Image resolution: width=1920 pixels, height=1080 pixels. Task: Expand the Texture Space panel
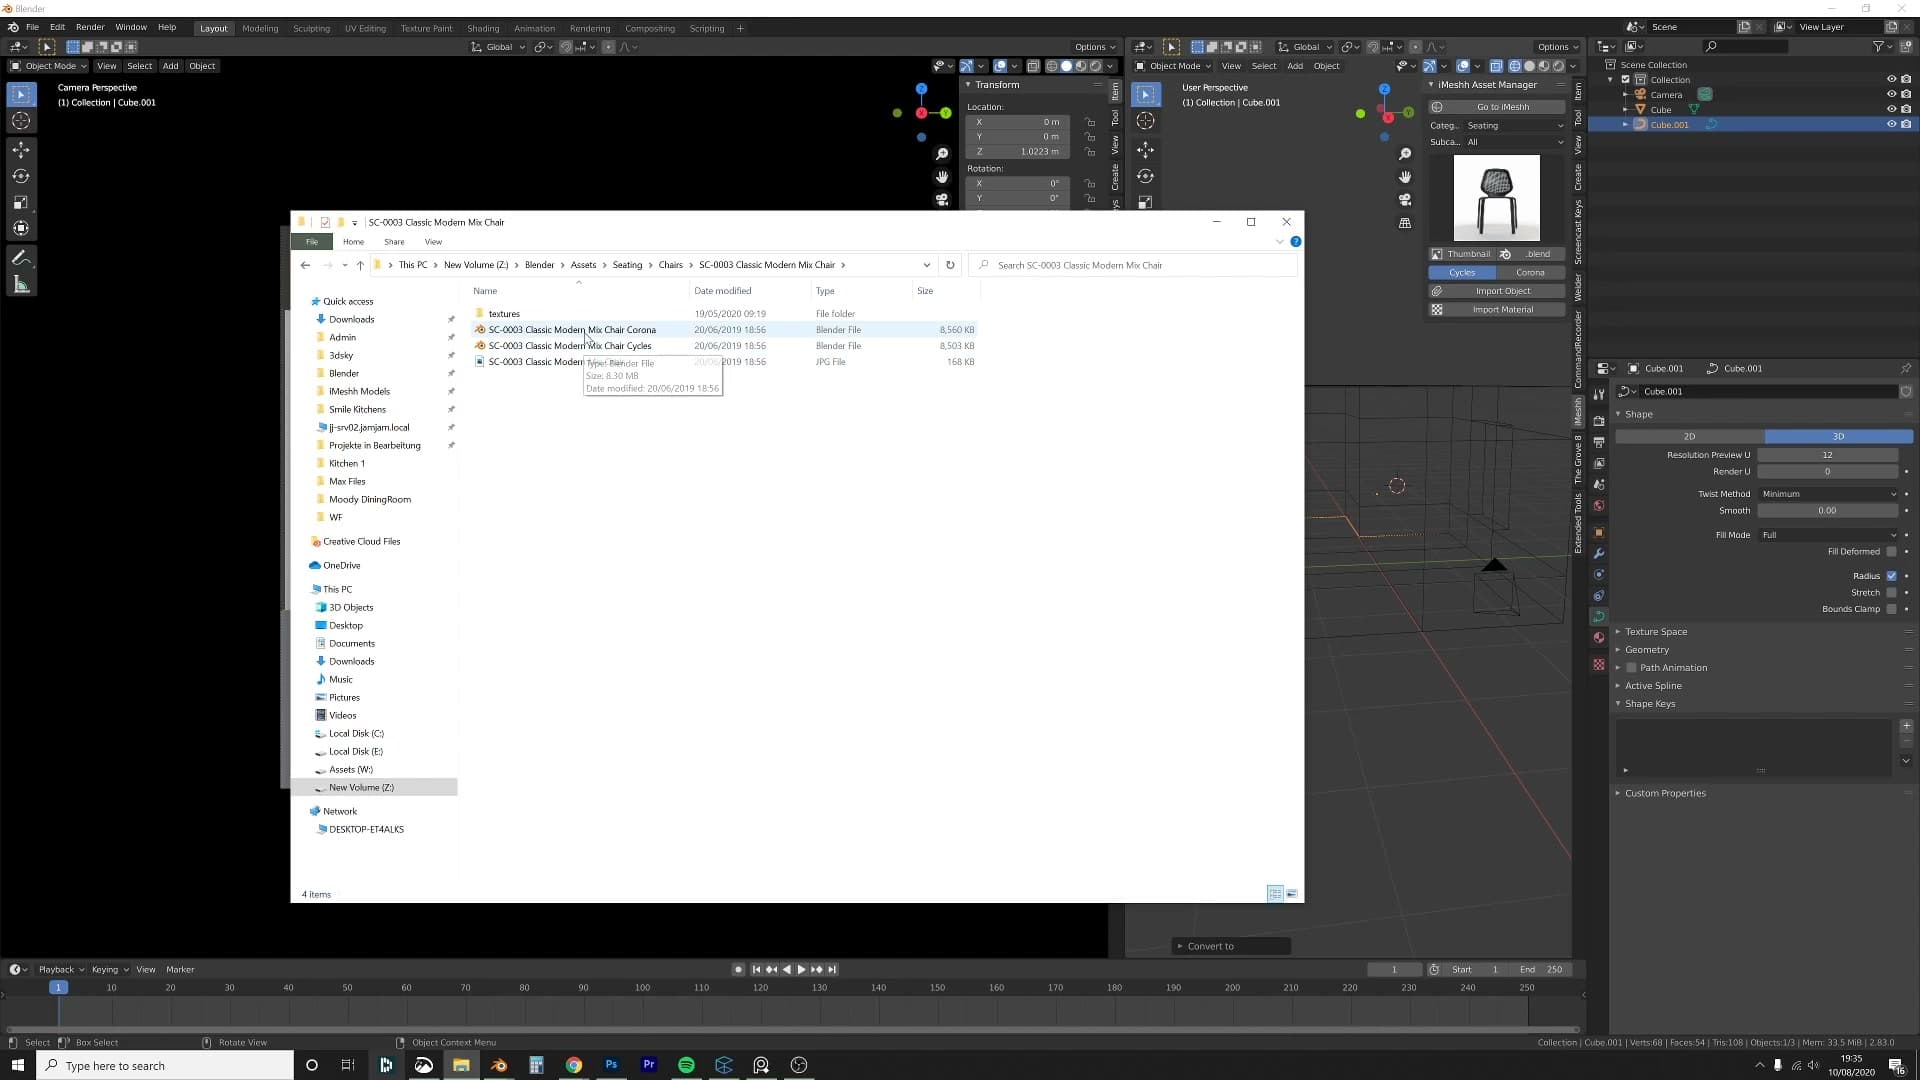[1656, 632]
